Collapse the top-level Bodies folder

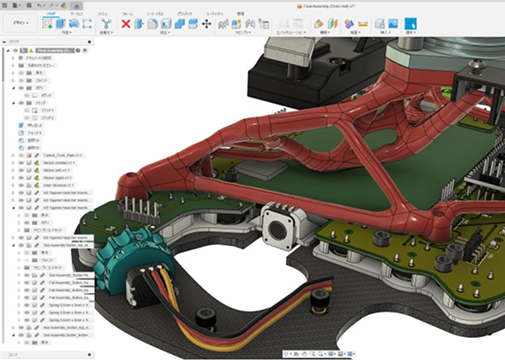point(13,88)
